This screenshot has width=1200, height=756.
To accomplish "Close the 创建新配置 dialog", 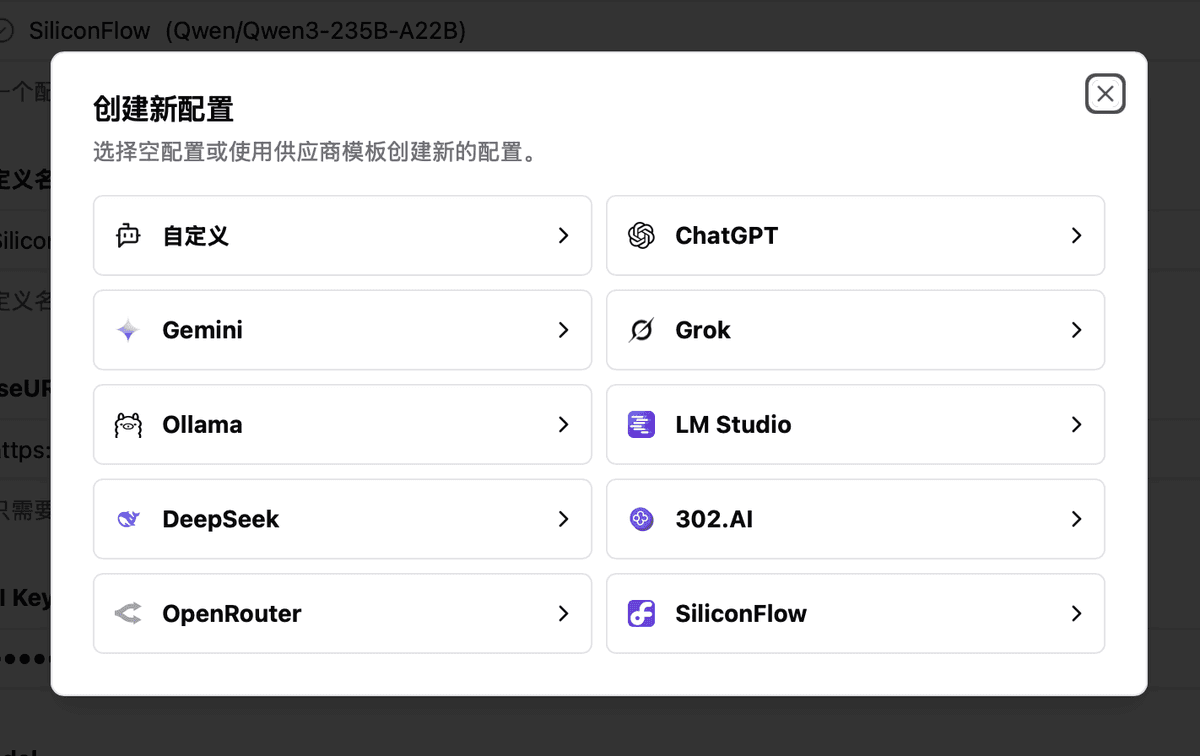I will tap(1105, 94).
